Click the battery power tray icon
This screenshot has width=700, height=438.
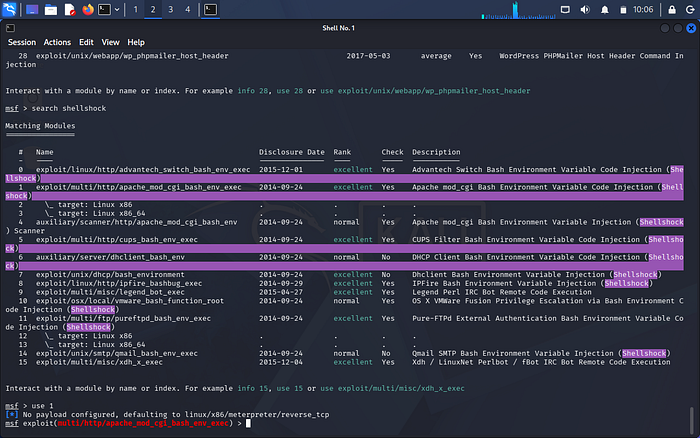click(623, 10)
